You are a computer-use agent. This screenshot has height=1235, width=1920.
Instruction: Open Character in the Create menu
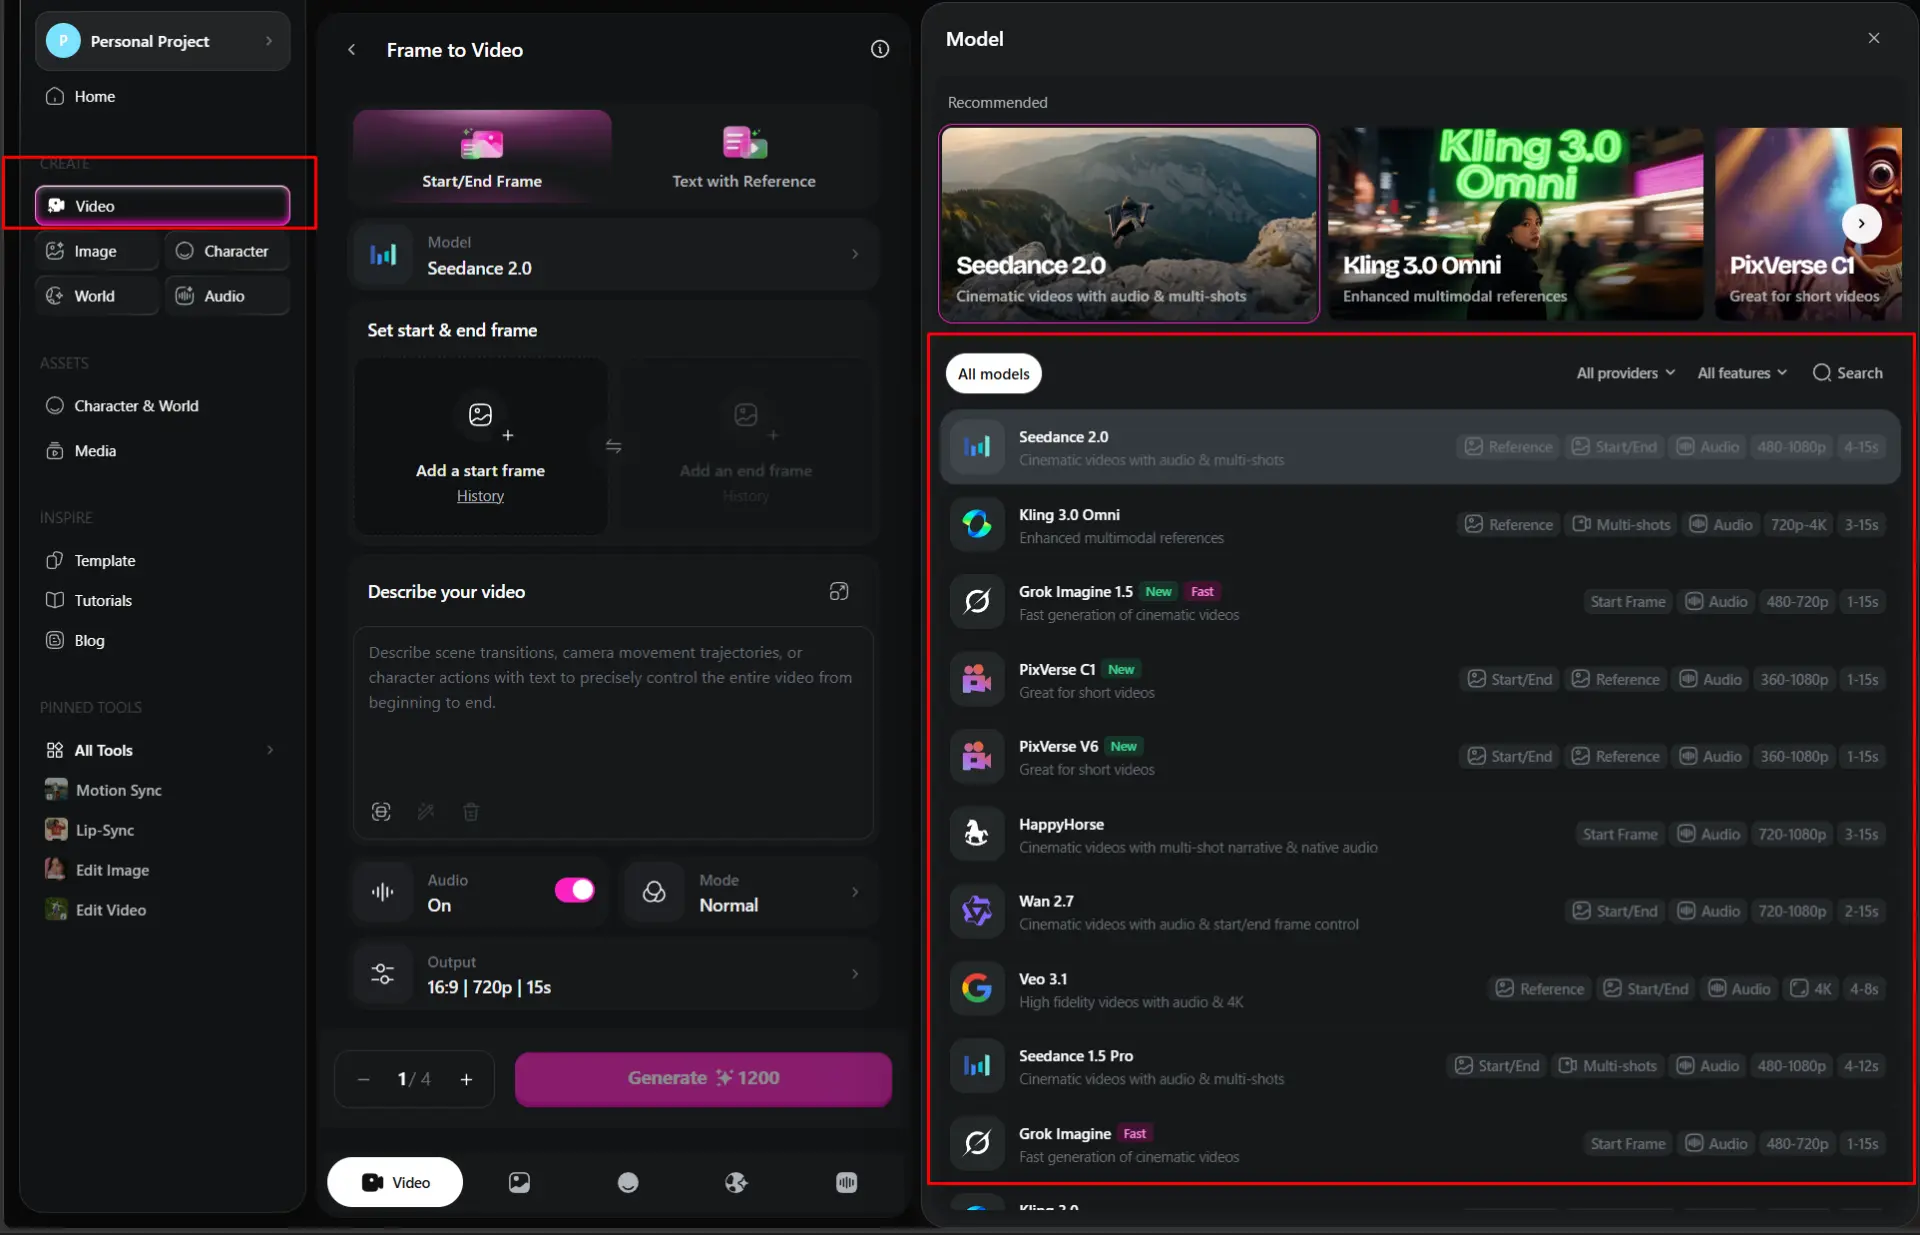pyautogui.click(x=227, y=251)
